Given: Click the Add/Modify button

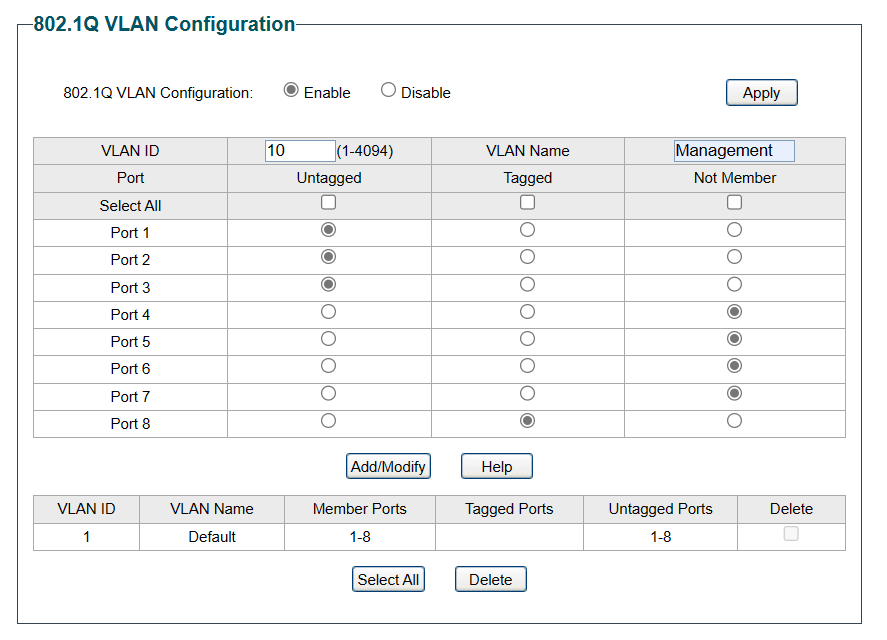Looking at the screenshot, I should tap(389, 467).
